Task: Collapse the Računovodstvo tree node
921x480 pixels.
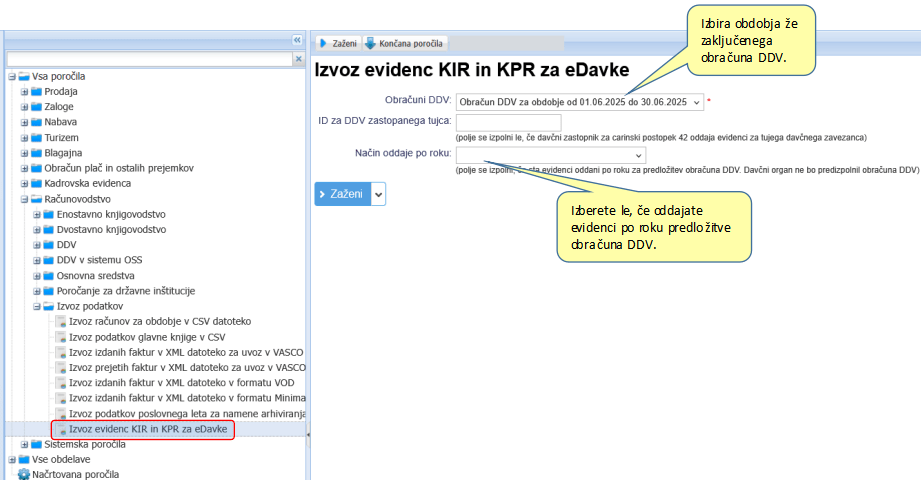Action: point(24,199)
